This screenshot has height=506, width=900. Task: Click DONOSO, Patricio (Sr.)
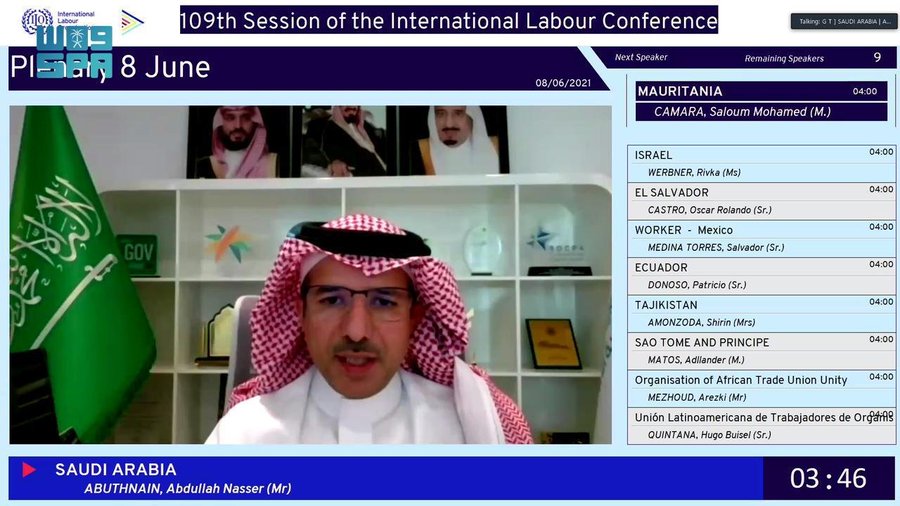coord(697,285)
